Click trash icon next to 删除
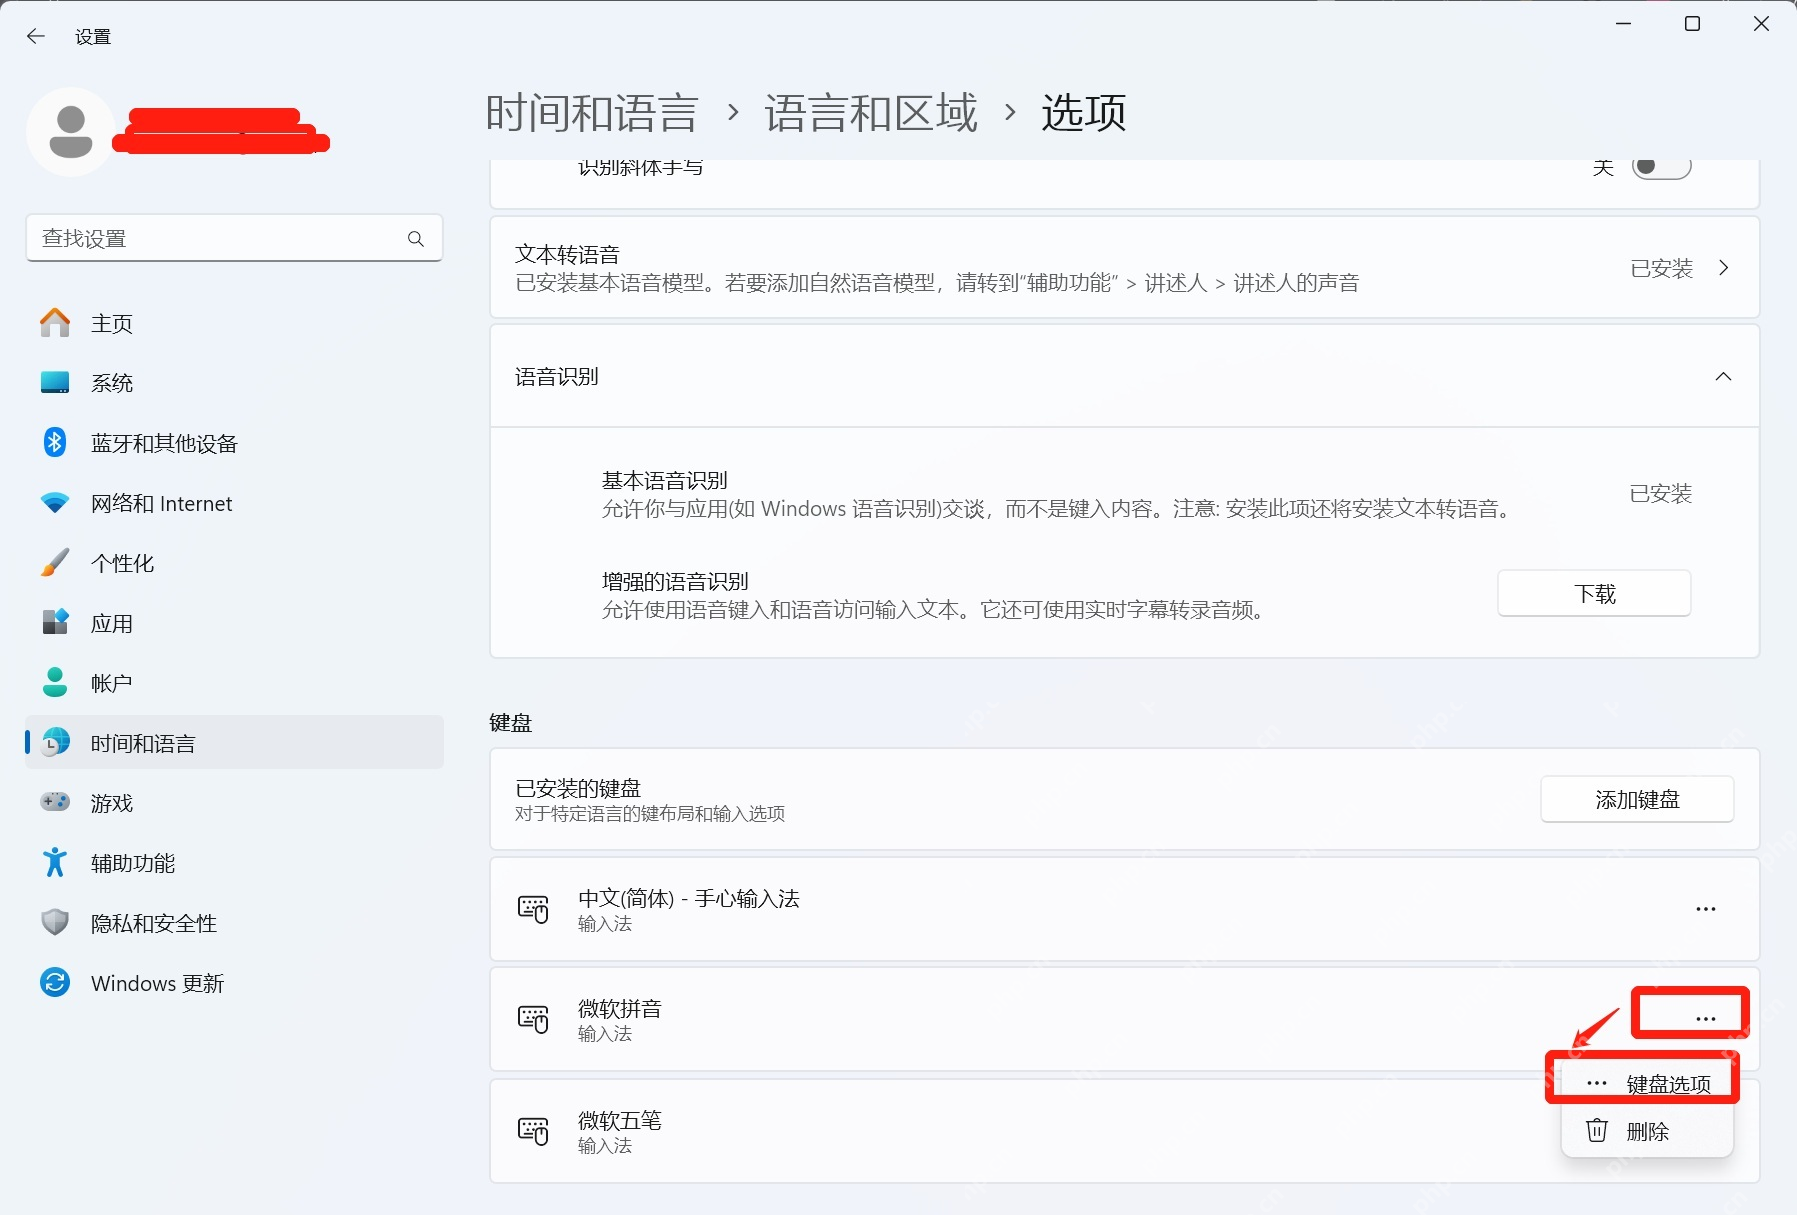1797x1215 pixels. click(1597, 1130)
